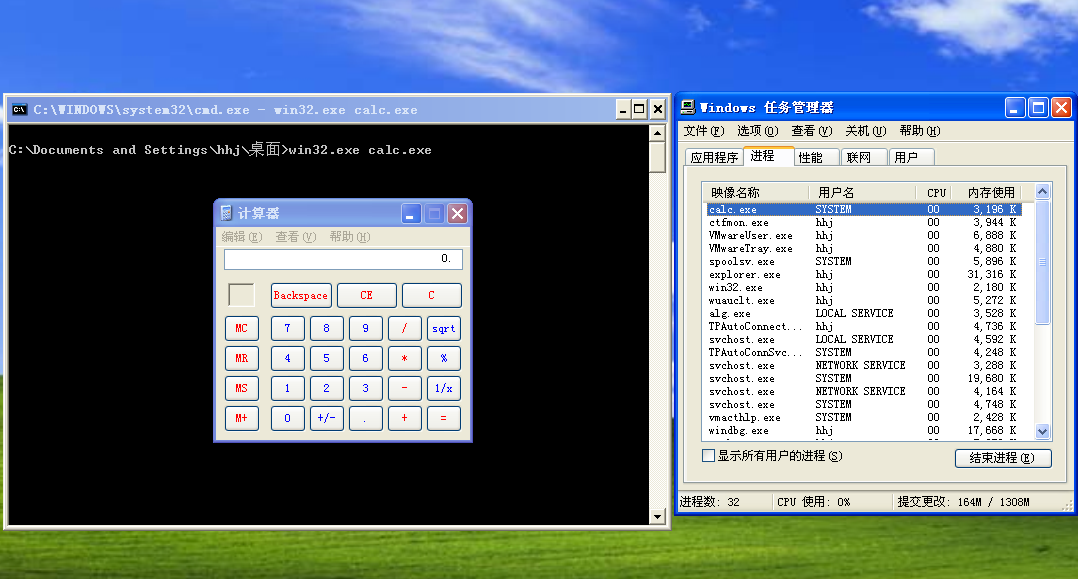Viewport: 1078px width, 579px height.
Task: Select the win32.exe process row
Action: pos(864,287)
